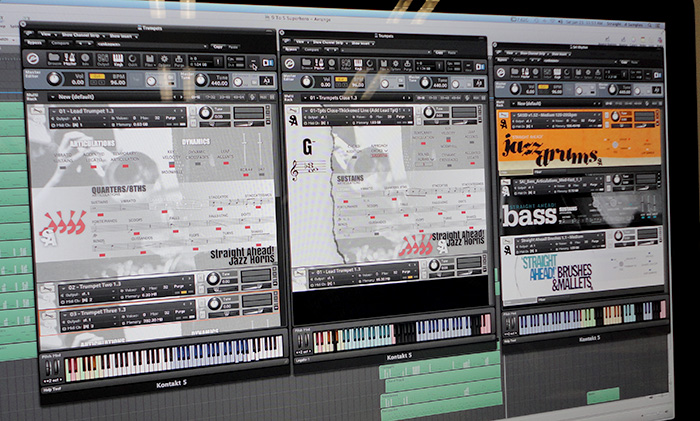Viewport: 700px width, 421px height.
Task: Open Browse panel in right Kontakt window
Action: pyautogui.click(x=514, y=73)
